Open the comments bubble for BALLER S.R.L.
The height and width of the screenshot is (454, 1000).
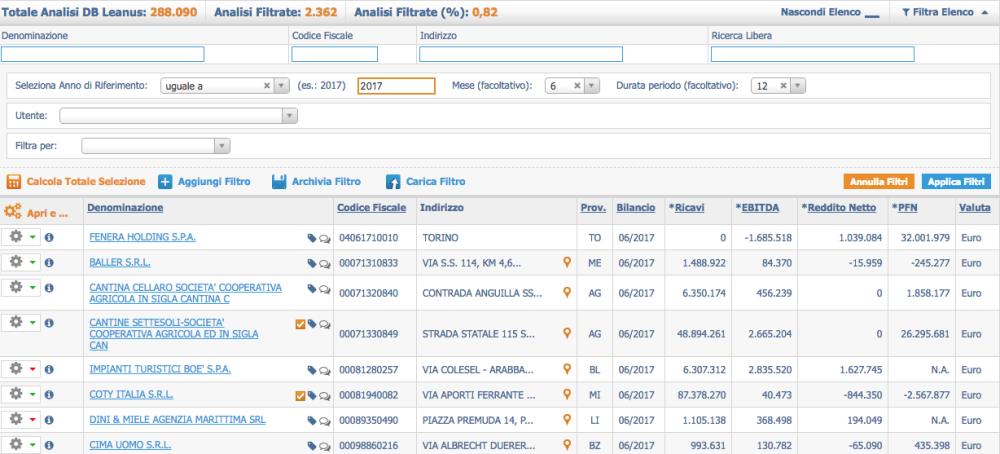tap(325, 264)
